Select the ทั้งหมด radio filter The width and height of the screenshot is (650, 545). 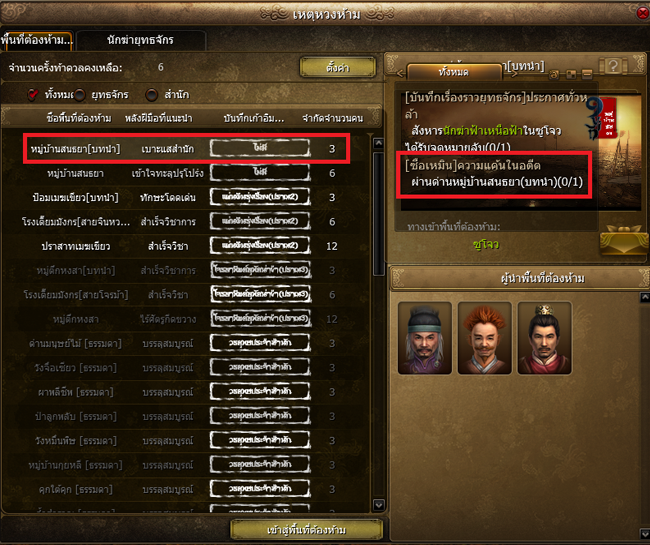pyautogui.click(x=33, y=94)
